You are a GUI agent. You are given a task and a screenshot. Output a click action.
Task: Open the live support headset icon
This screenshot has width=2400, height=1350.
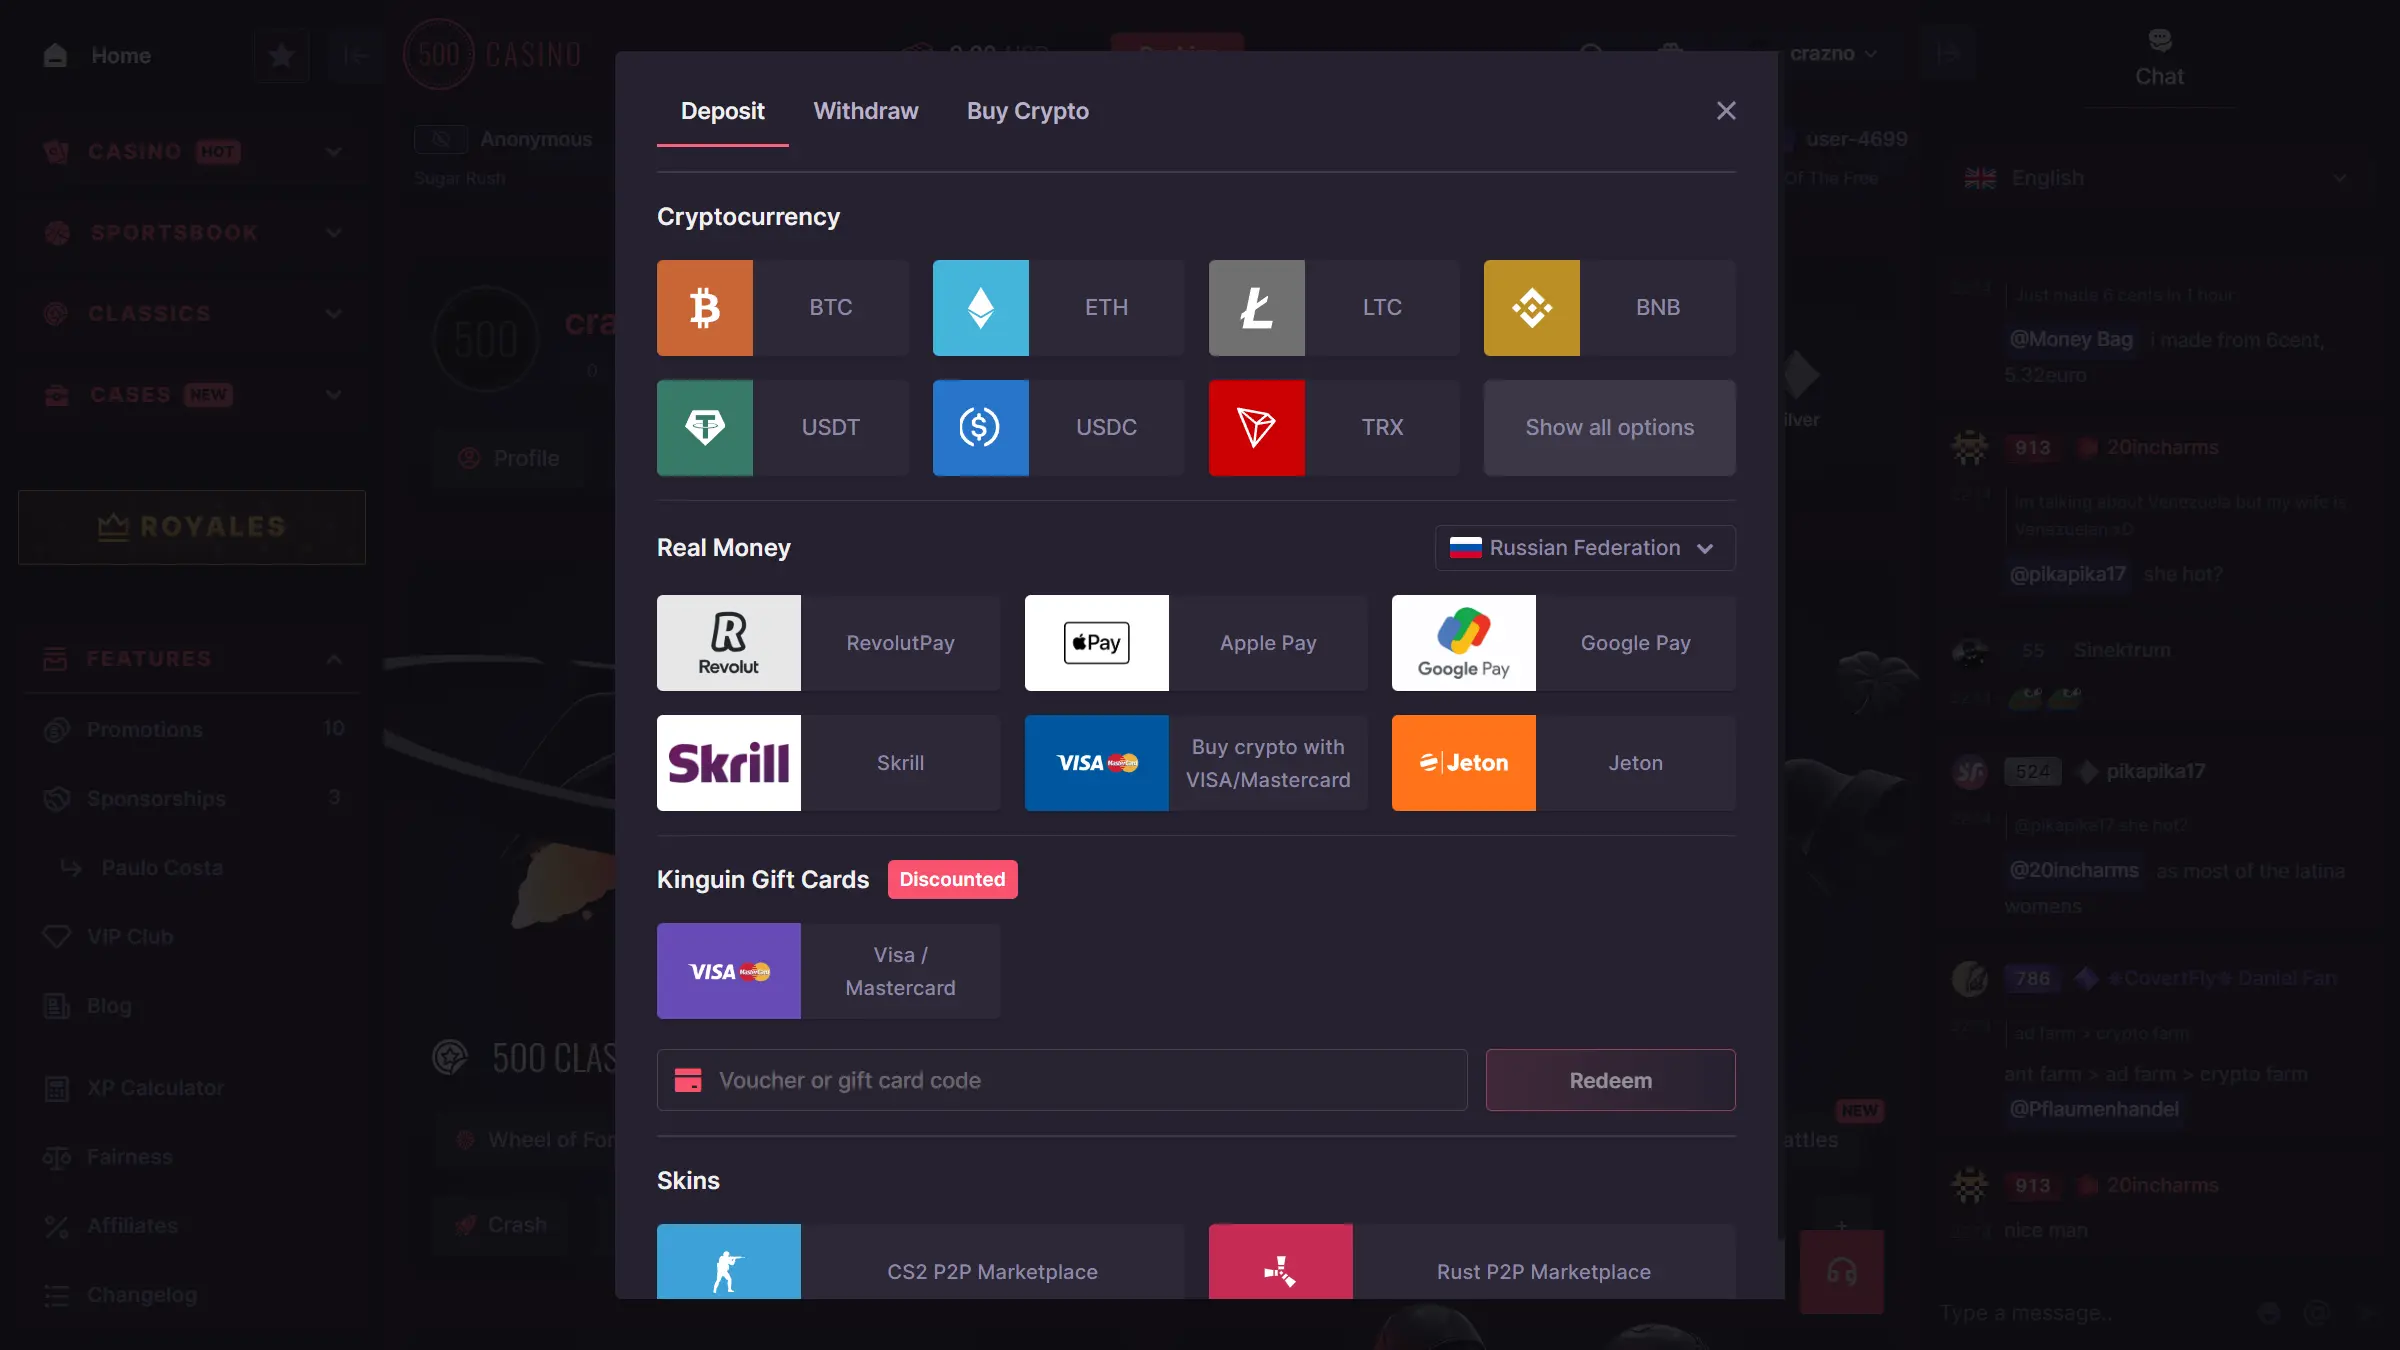1842,1272
